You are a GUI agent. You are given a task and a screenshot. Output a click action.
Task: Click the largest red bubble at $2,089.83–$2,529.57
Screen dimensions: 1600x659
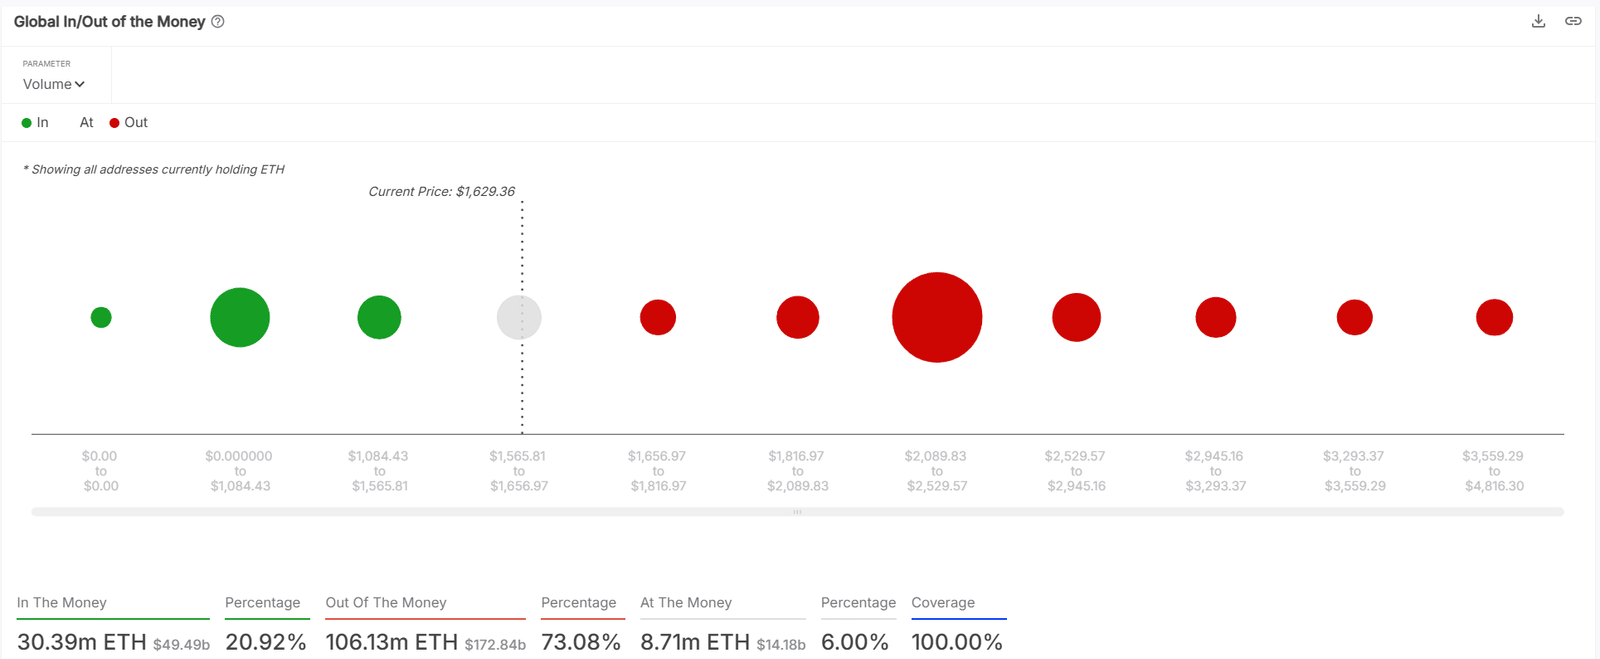tap(937, 317)
